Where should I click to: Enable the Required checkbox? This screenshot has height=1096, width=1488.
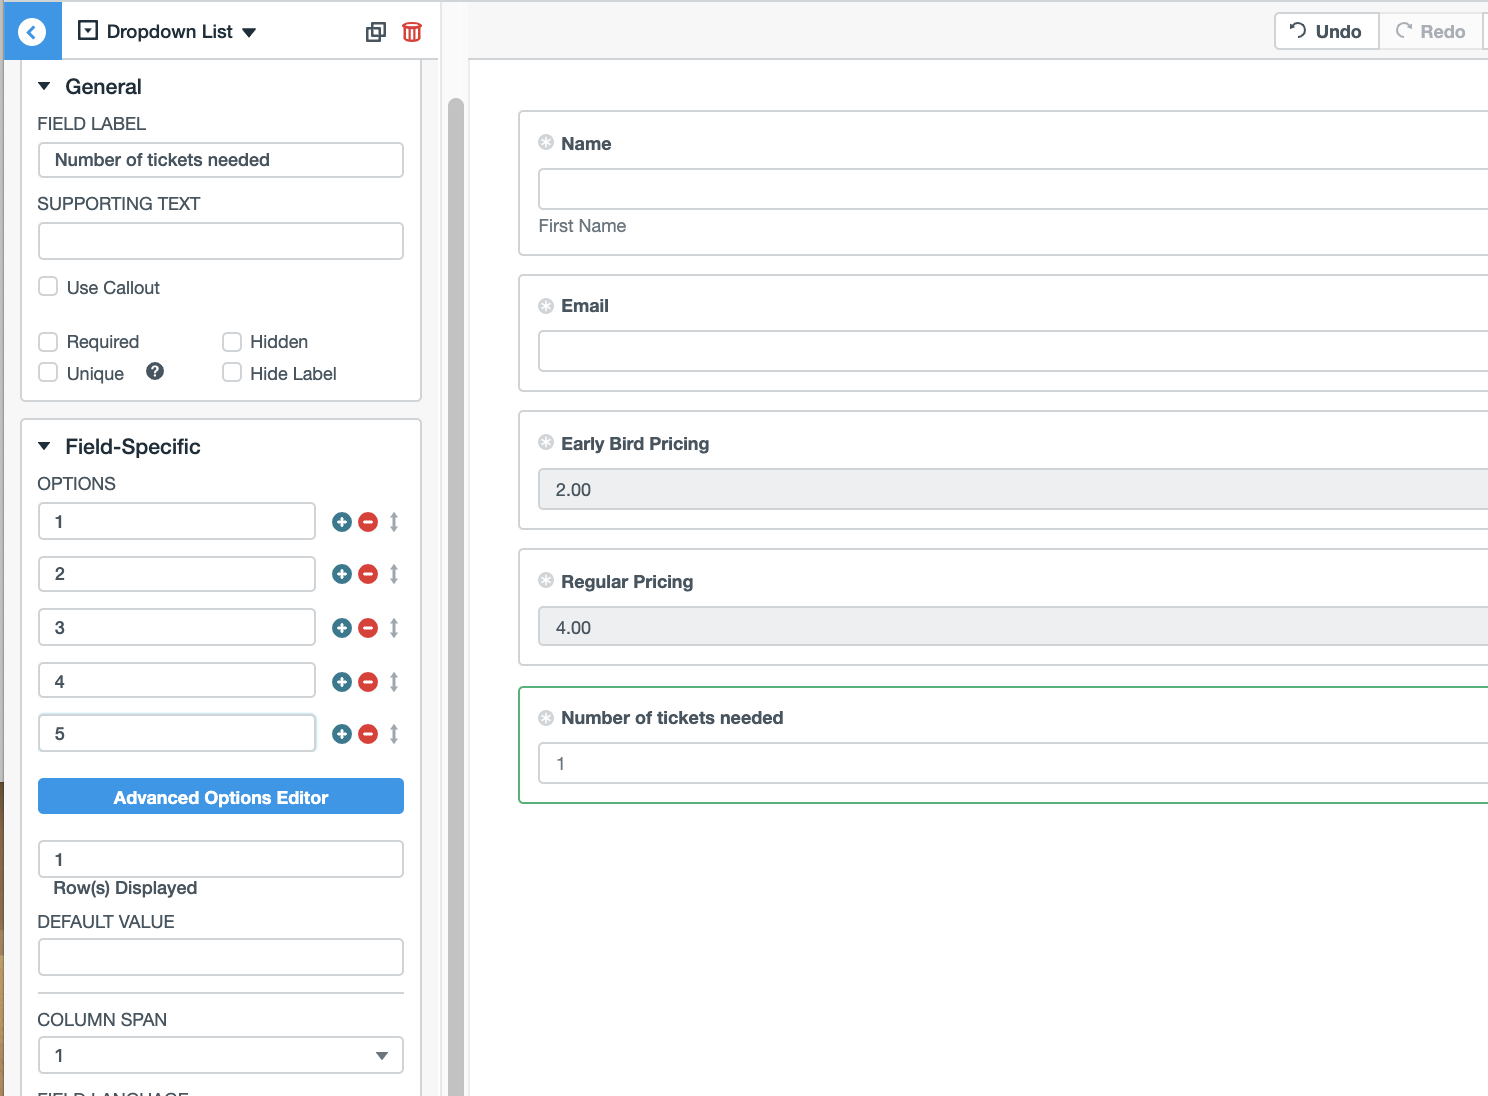(x=48, y=341)
